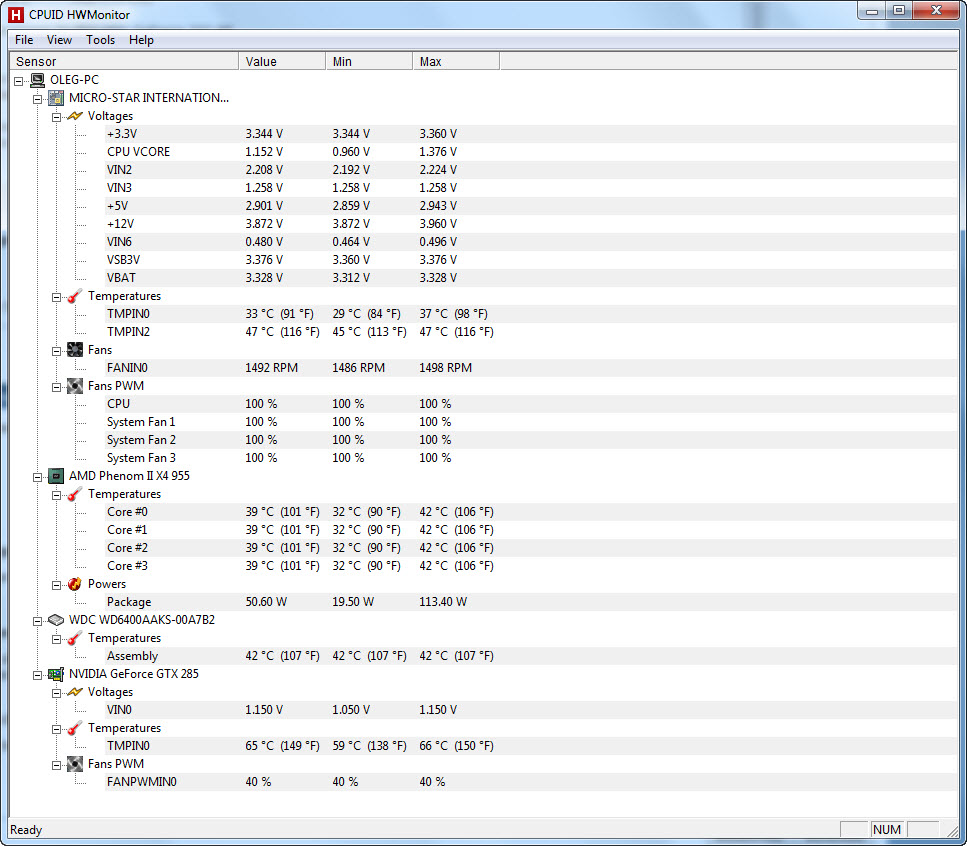
Task: Collapse the MICRO-STAR INTERNATION... node
Action: pyautogui.click(x=38, y=99)
